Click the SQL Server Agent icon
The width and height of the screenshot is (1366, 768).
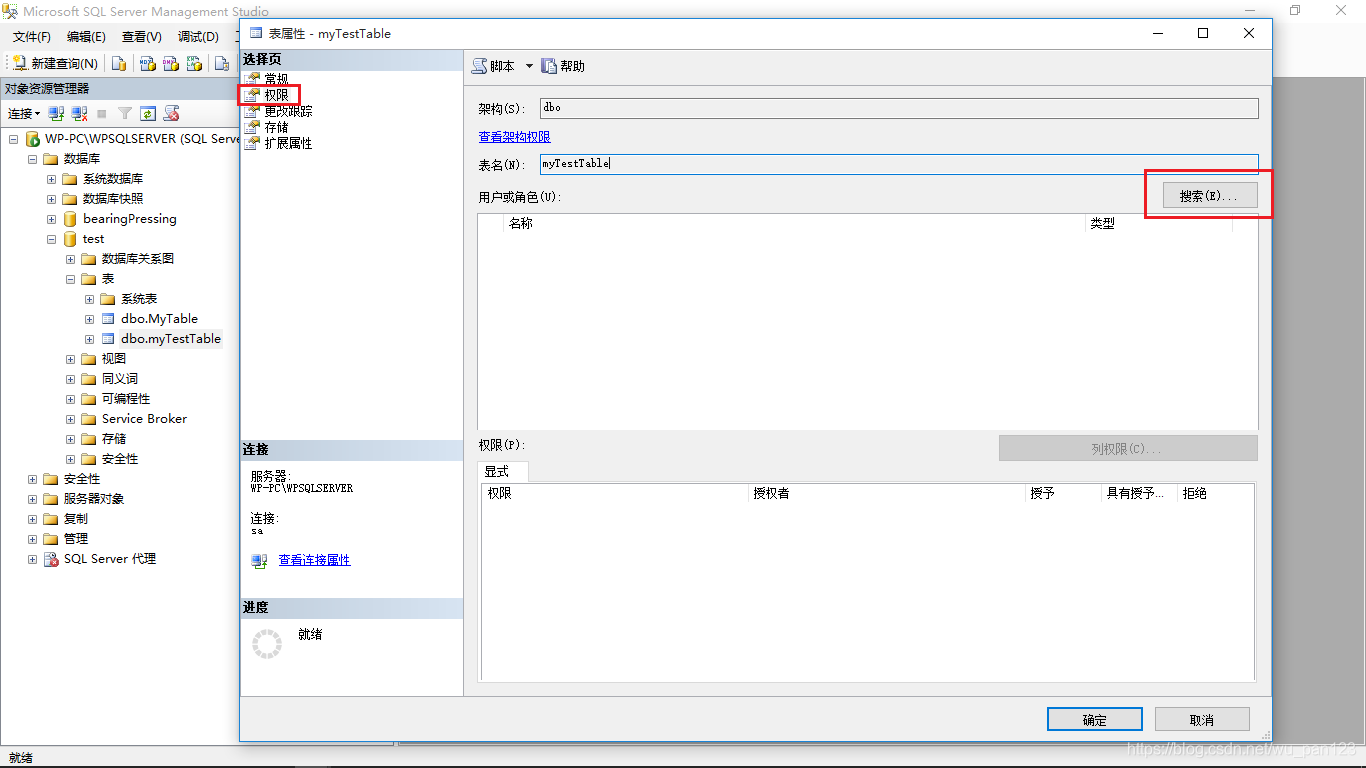coord(51,559)
